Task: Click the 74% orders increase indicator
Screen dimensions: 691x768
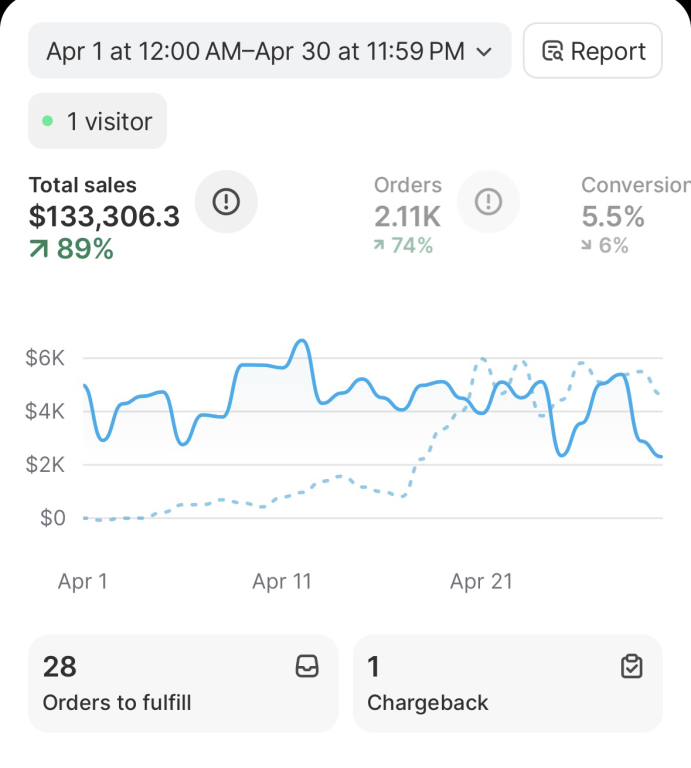Action: click(404, 245)
